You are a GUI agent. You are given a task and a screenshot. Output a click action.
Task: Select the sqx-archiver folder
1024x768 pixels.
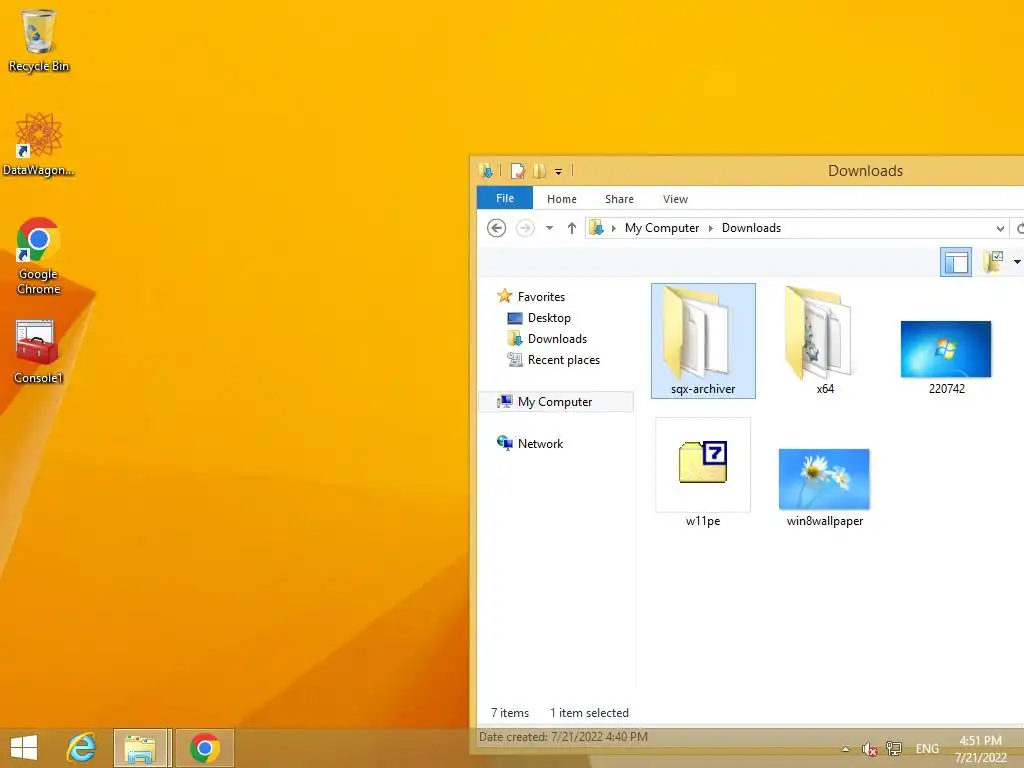pyautogui.click(x=703, y=341)
